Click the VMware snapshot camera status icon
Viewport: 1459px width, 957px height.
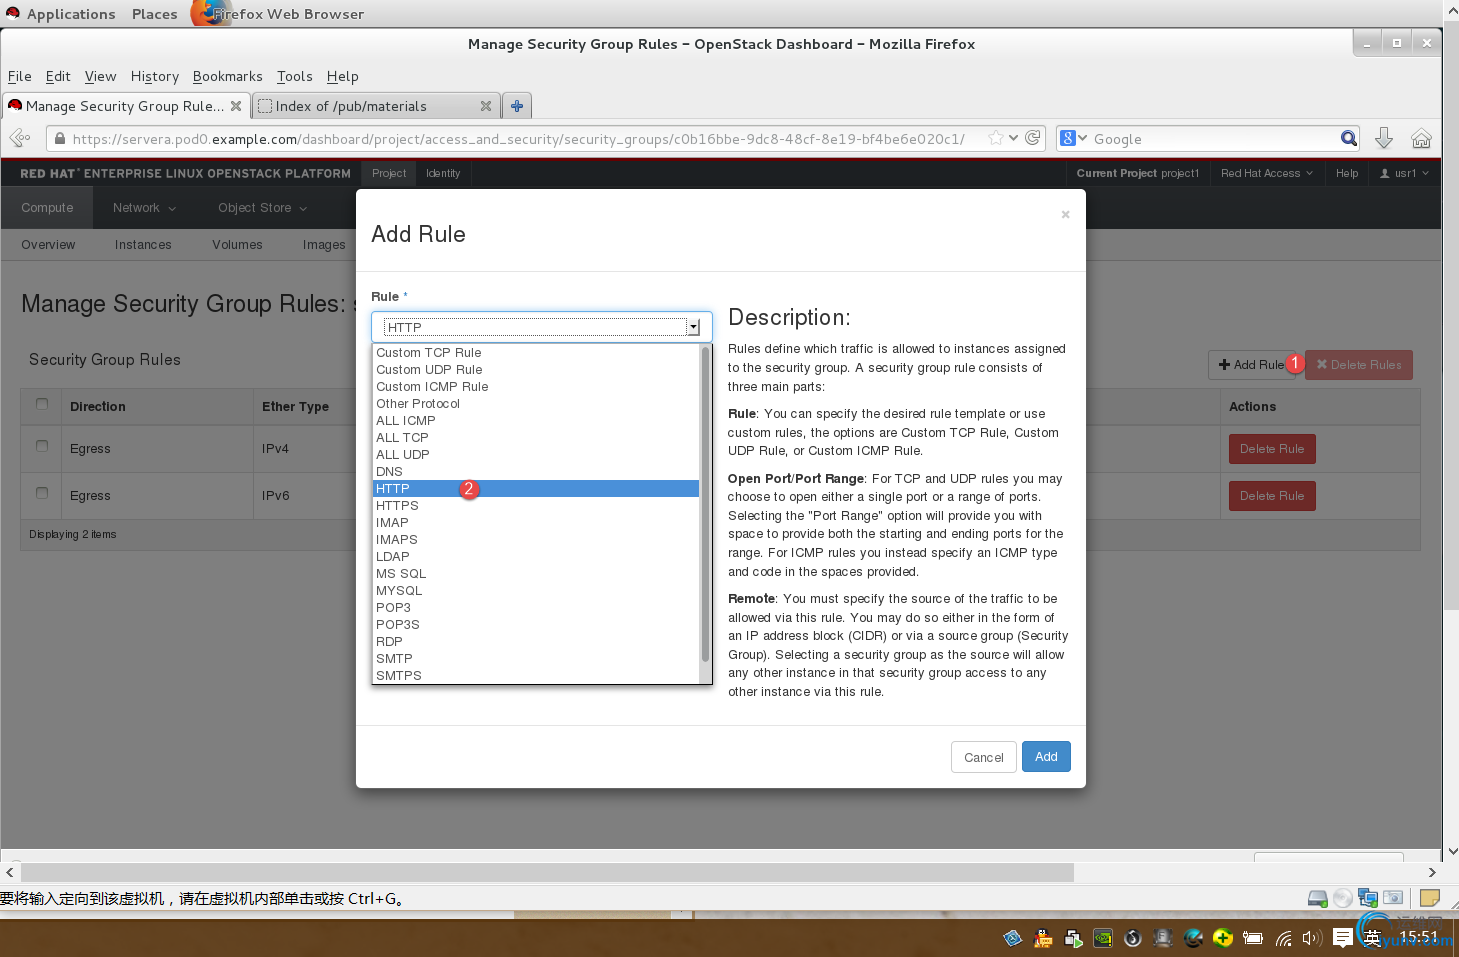point(1393,898)
